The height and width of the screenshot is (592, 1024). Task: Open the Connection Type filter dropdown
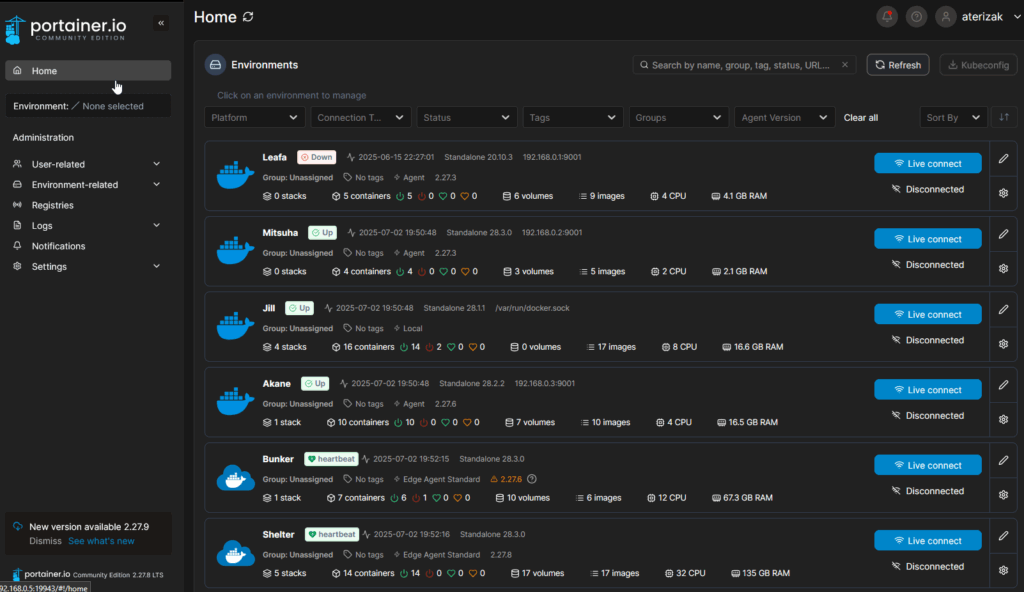(360, 118)
